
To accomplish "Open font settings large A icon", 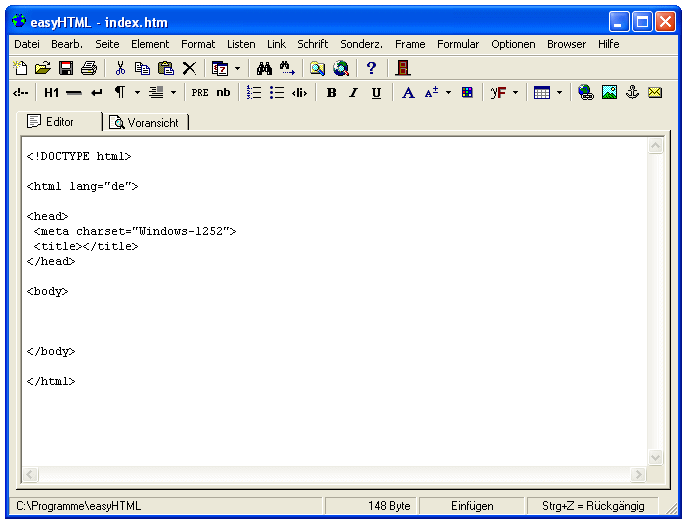I will [x=408, y=93].
